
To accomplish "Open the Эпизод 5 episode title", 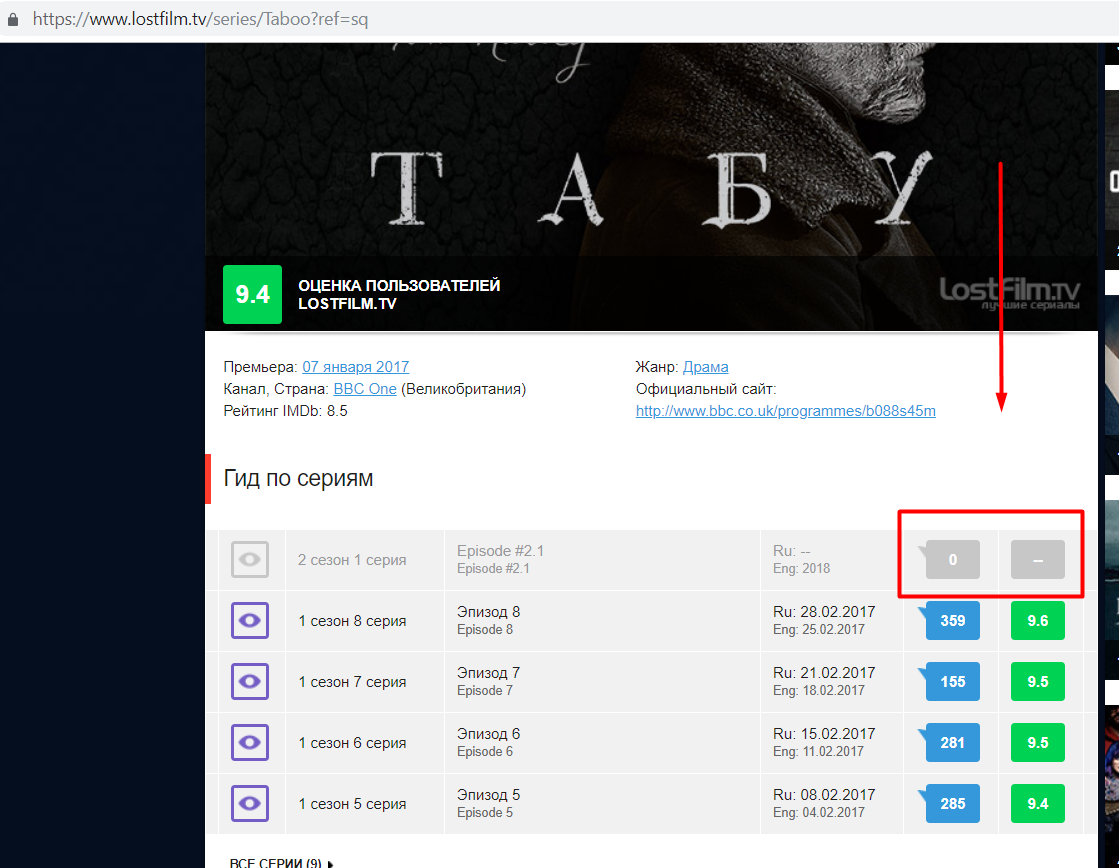I will [x=488, y=795].
